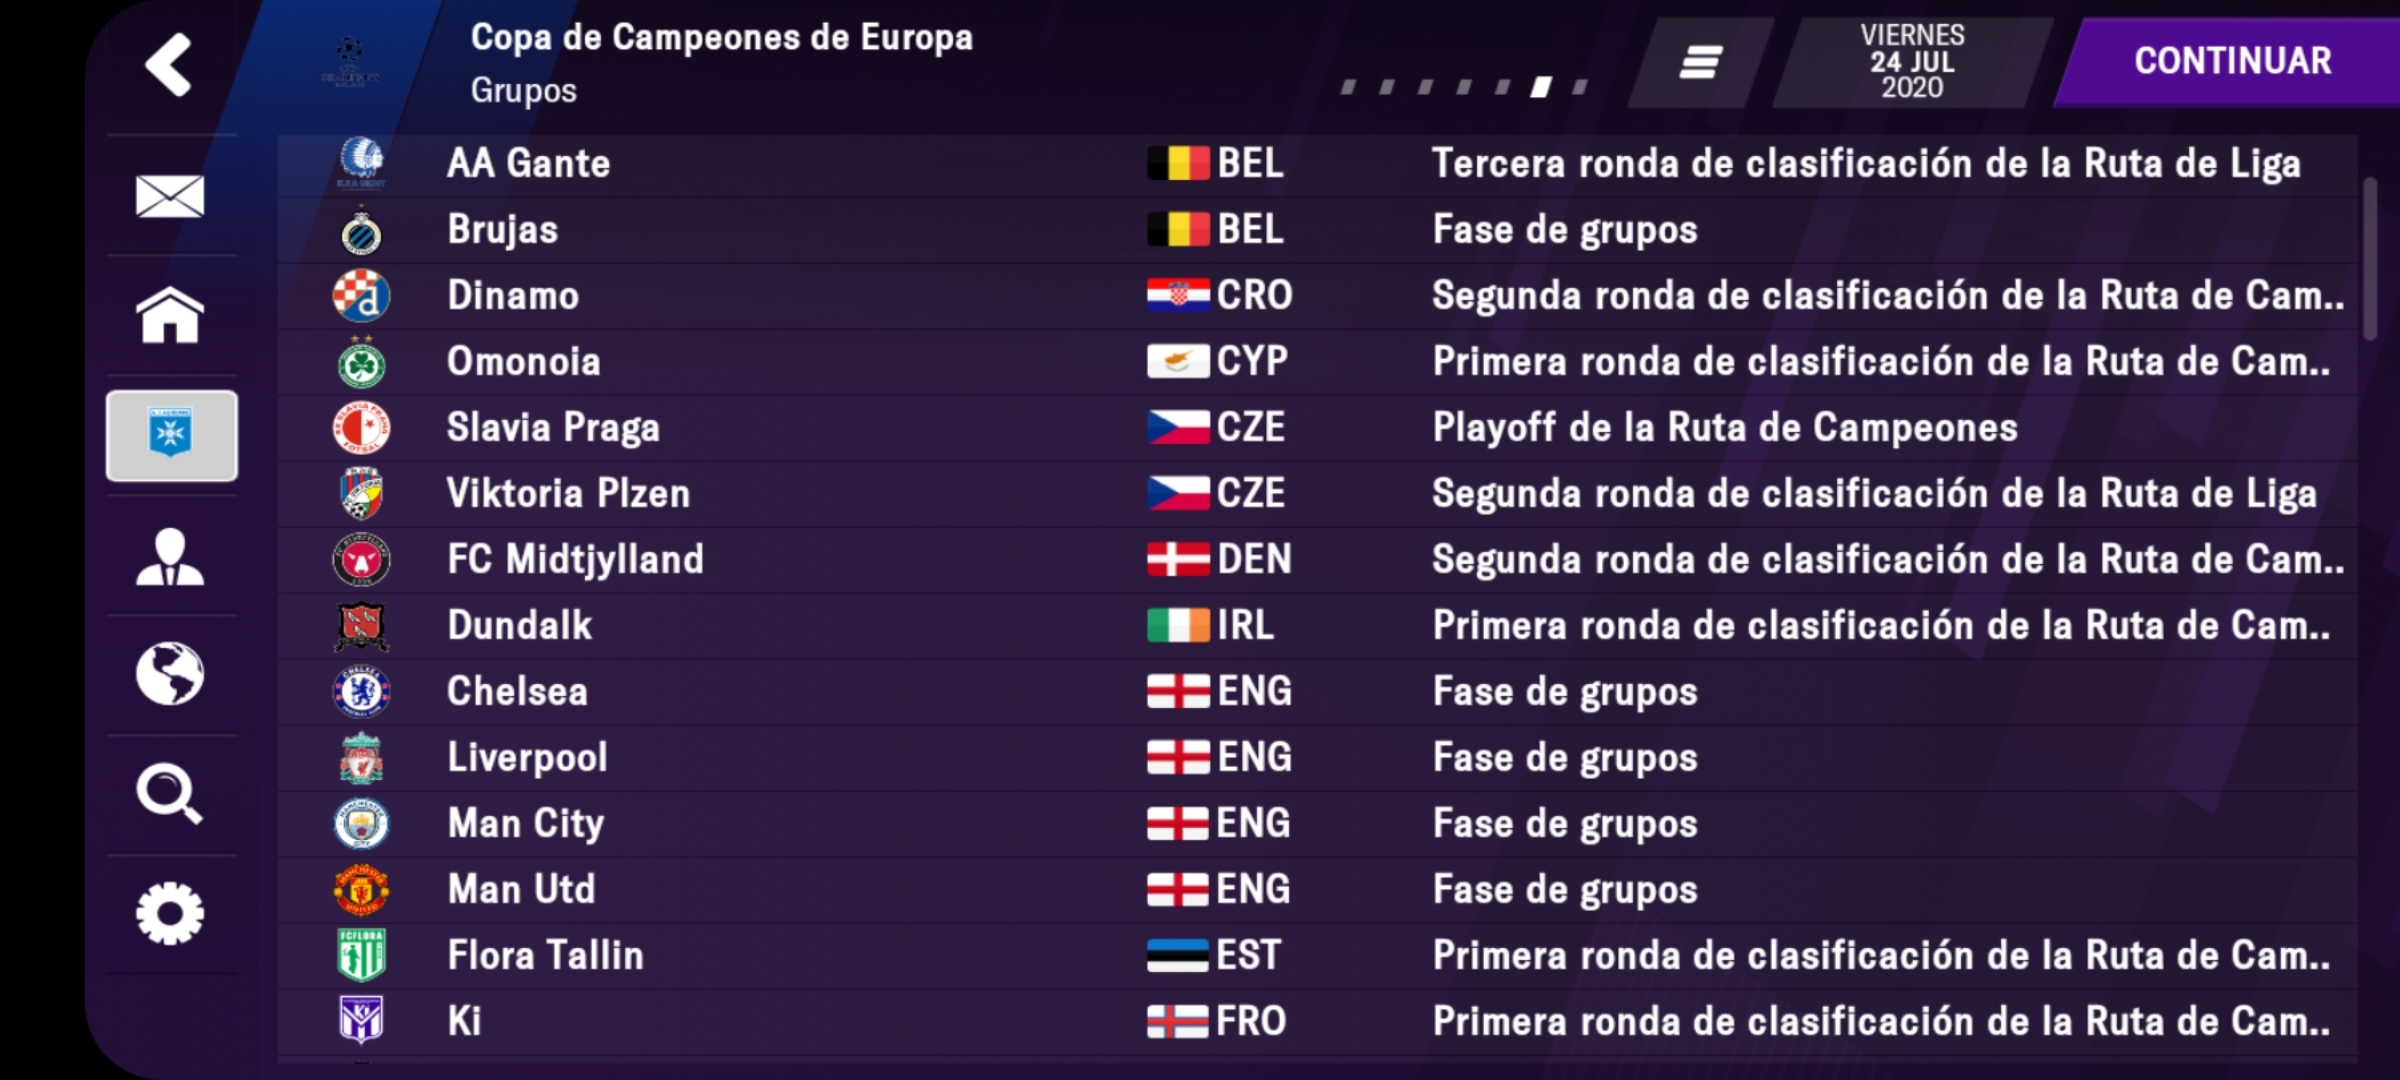Open the settings gear icon

coord(170,913)
